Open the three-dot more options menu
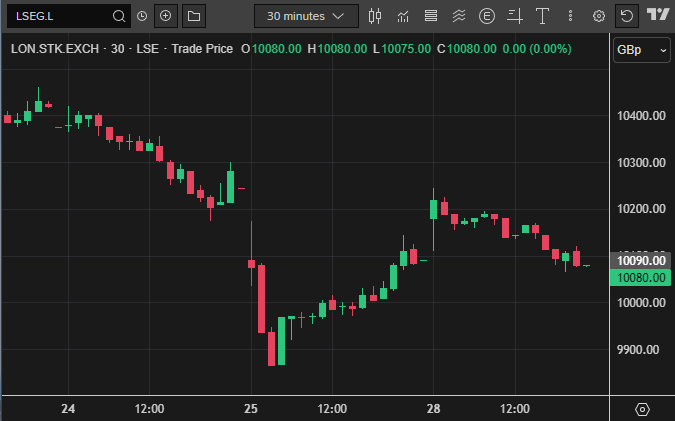 (x=570, y=16)
